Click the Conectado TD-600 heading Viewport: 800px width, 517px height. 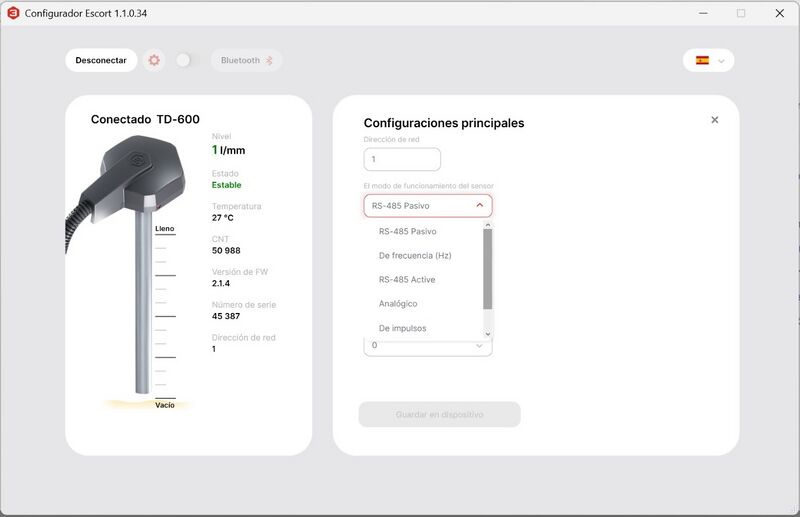[x=145, y=119]
